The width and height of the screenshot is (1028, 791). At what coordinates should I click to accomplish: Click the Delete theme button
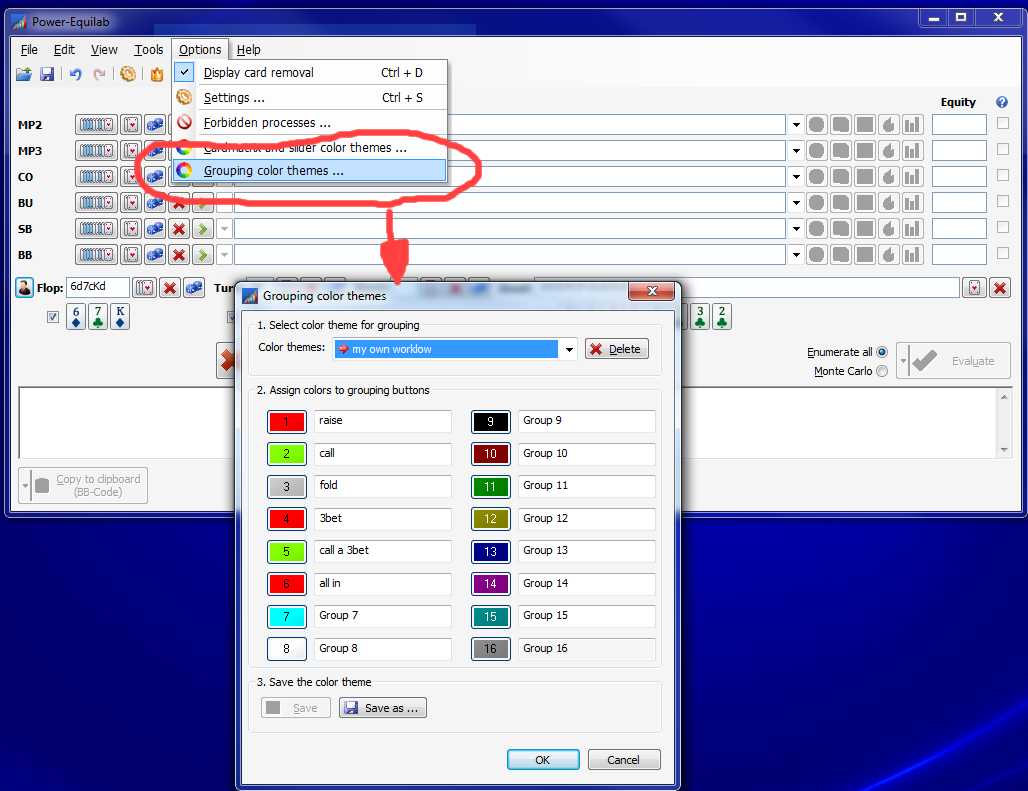(x=617, y=349)
